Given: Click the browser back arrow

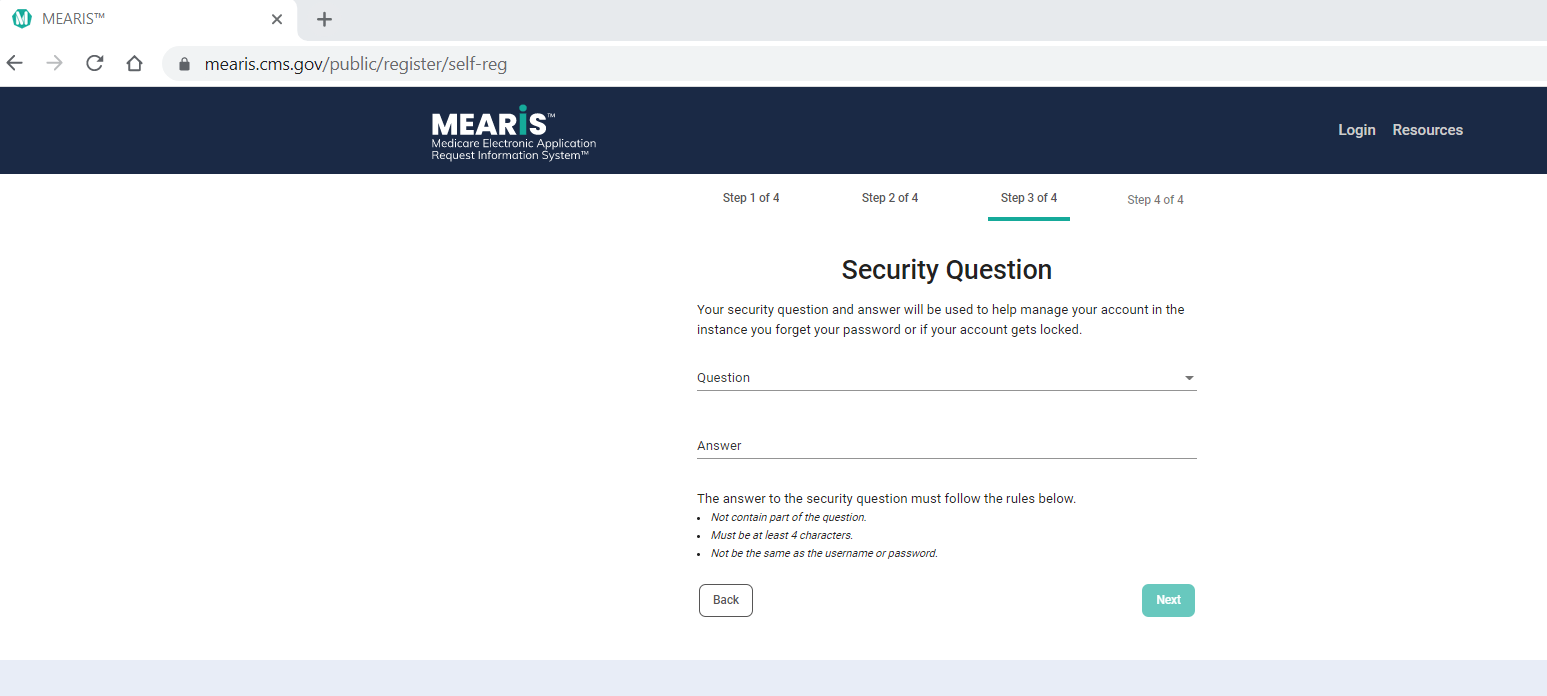Looking at the screenshot, I should click(x=14, y=63).
